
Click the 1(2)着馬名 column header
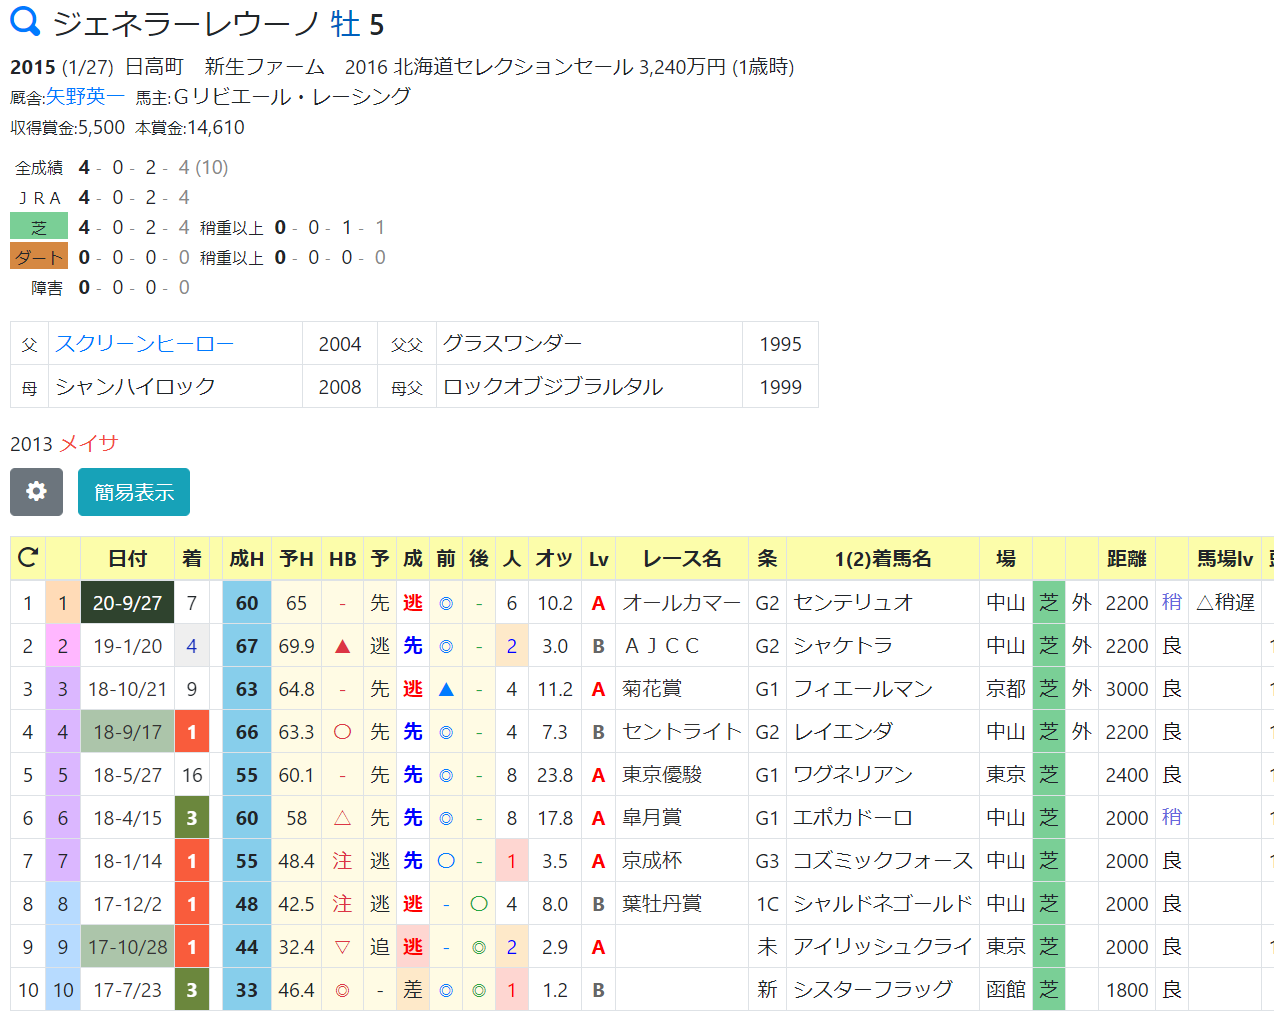[x=883, y=558]
